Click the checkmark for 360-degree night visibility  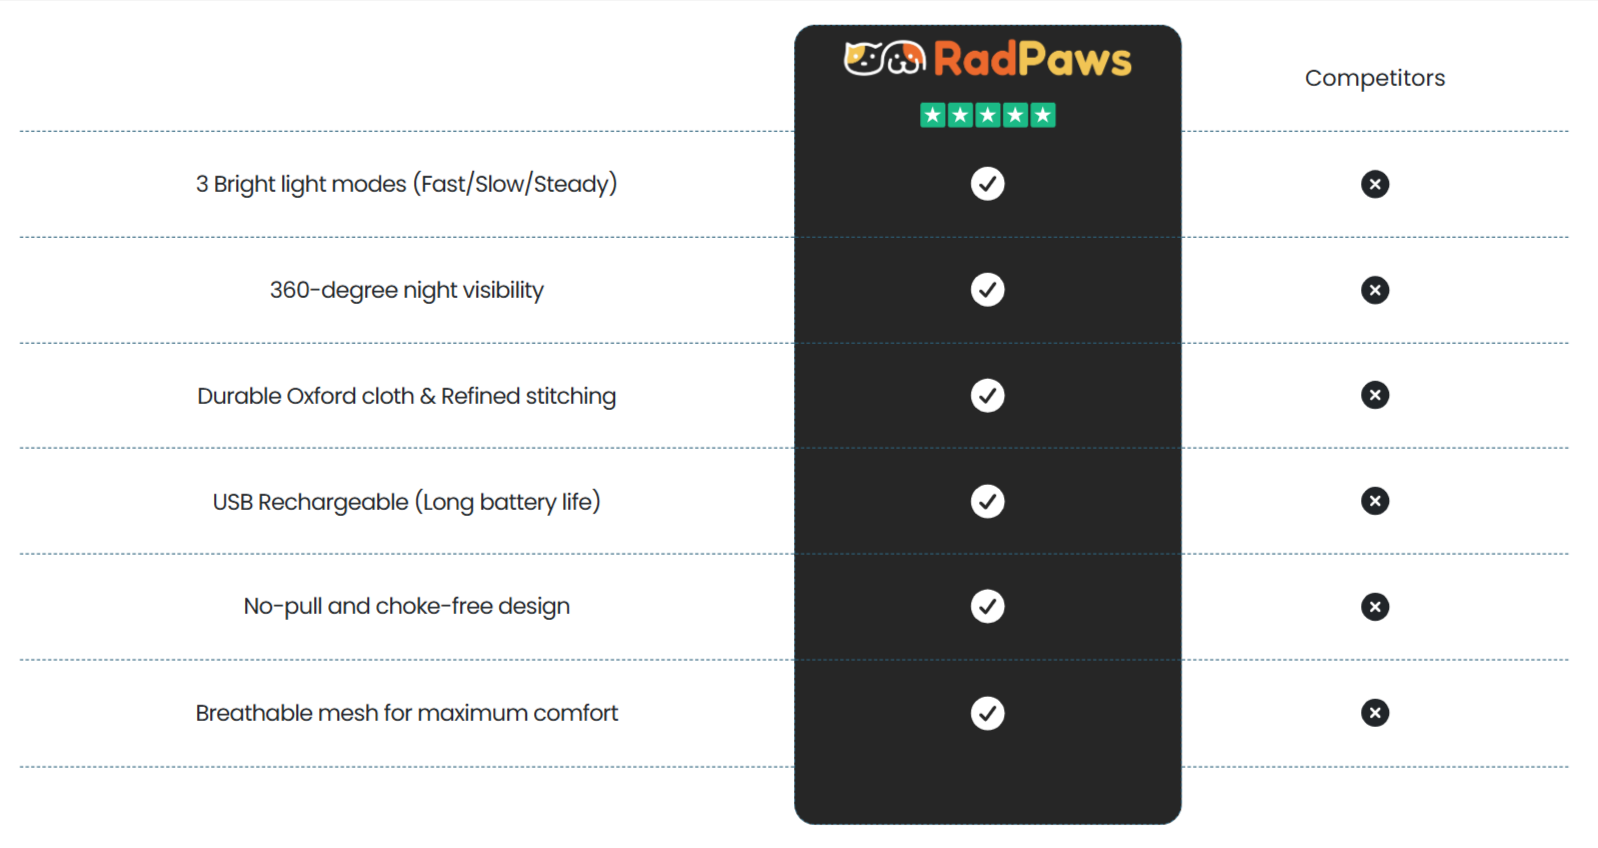pyautogui.click(x=987, y=290)
